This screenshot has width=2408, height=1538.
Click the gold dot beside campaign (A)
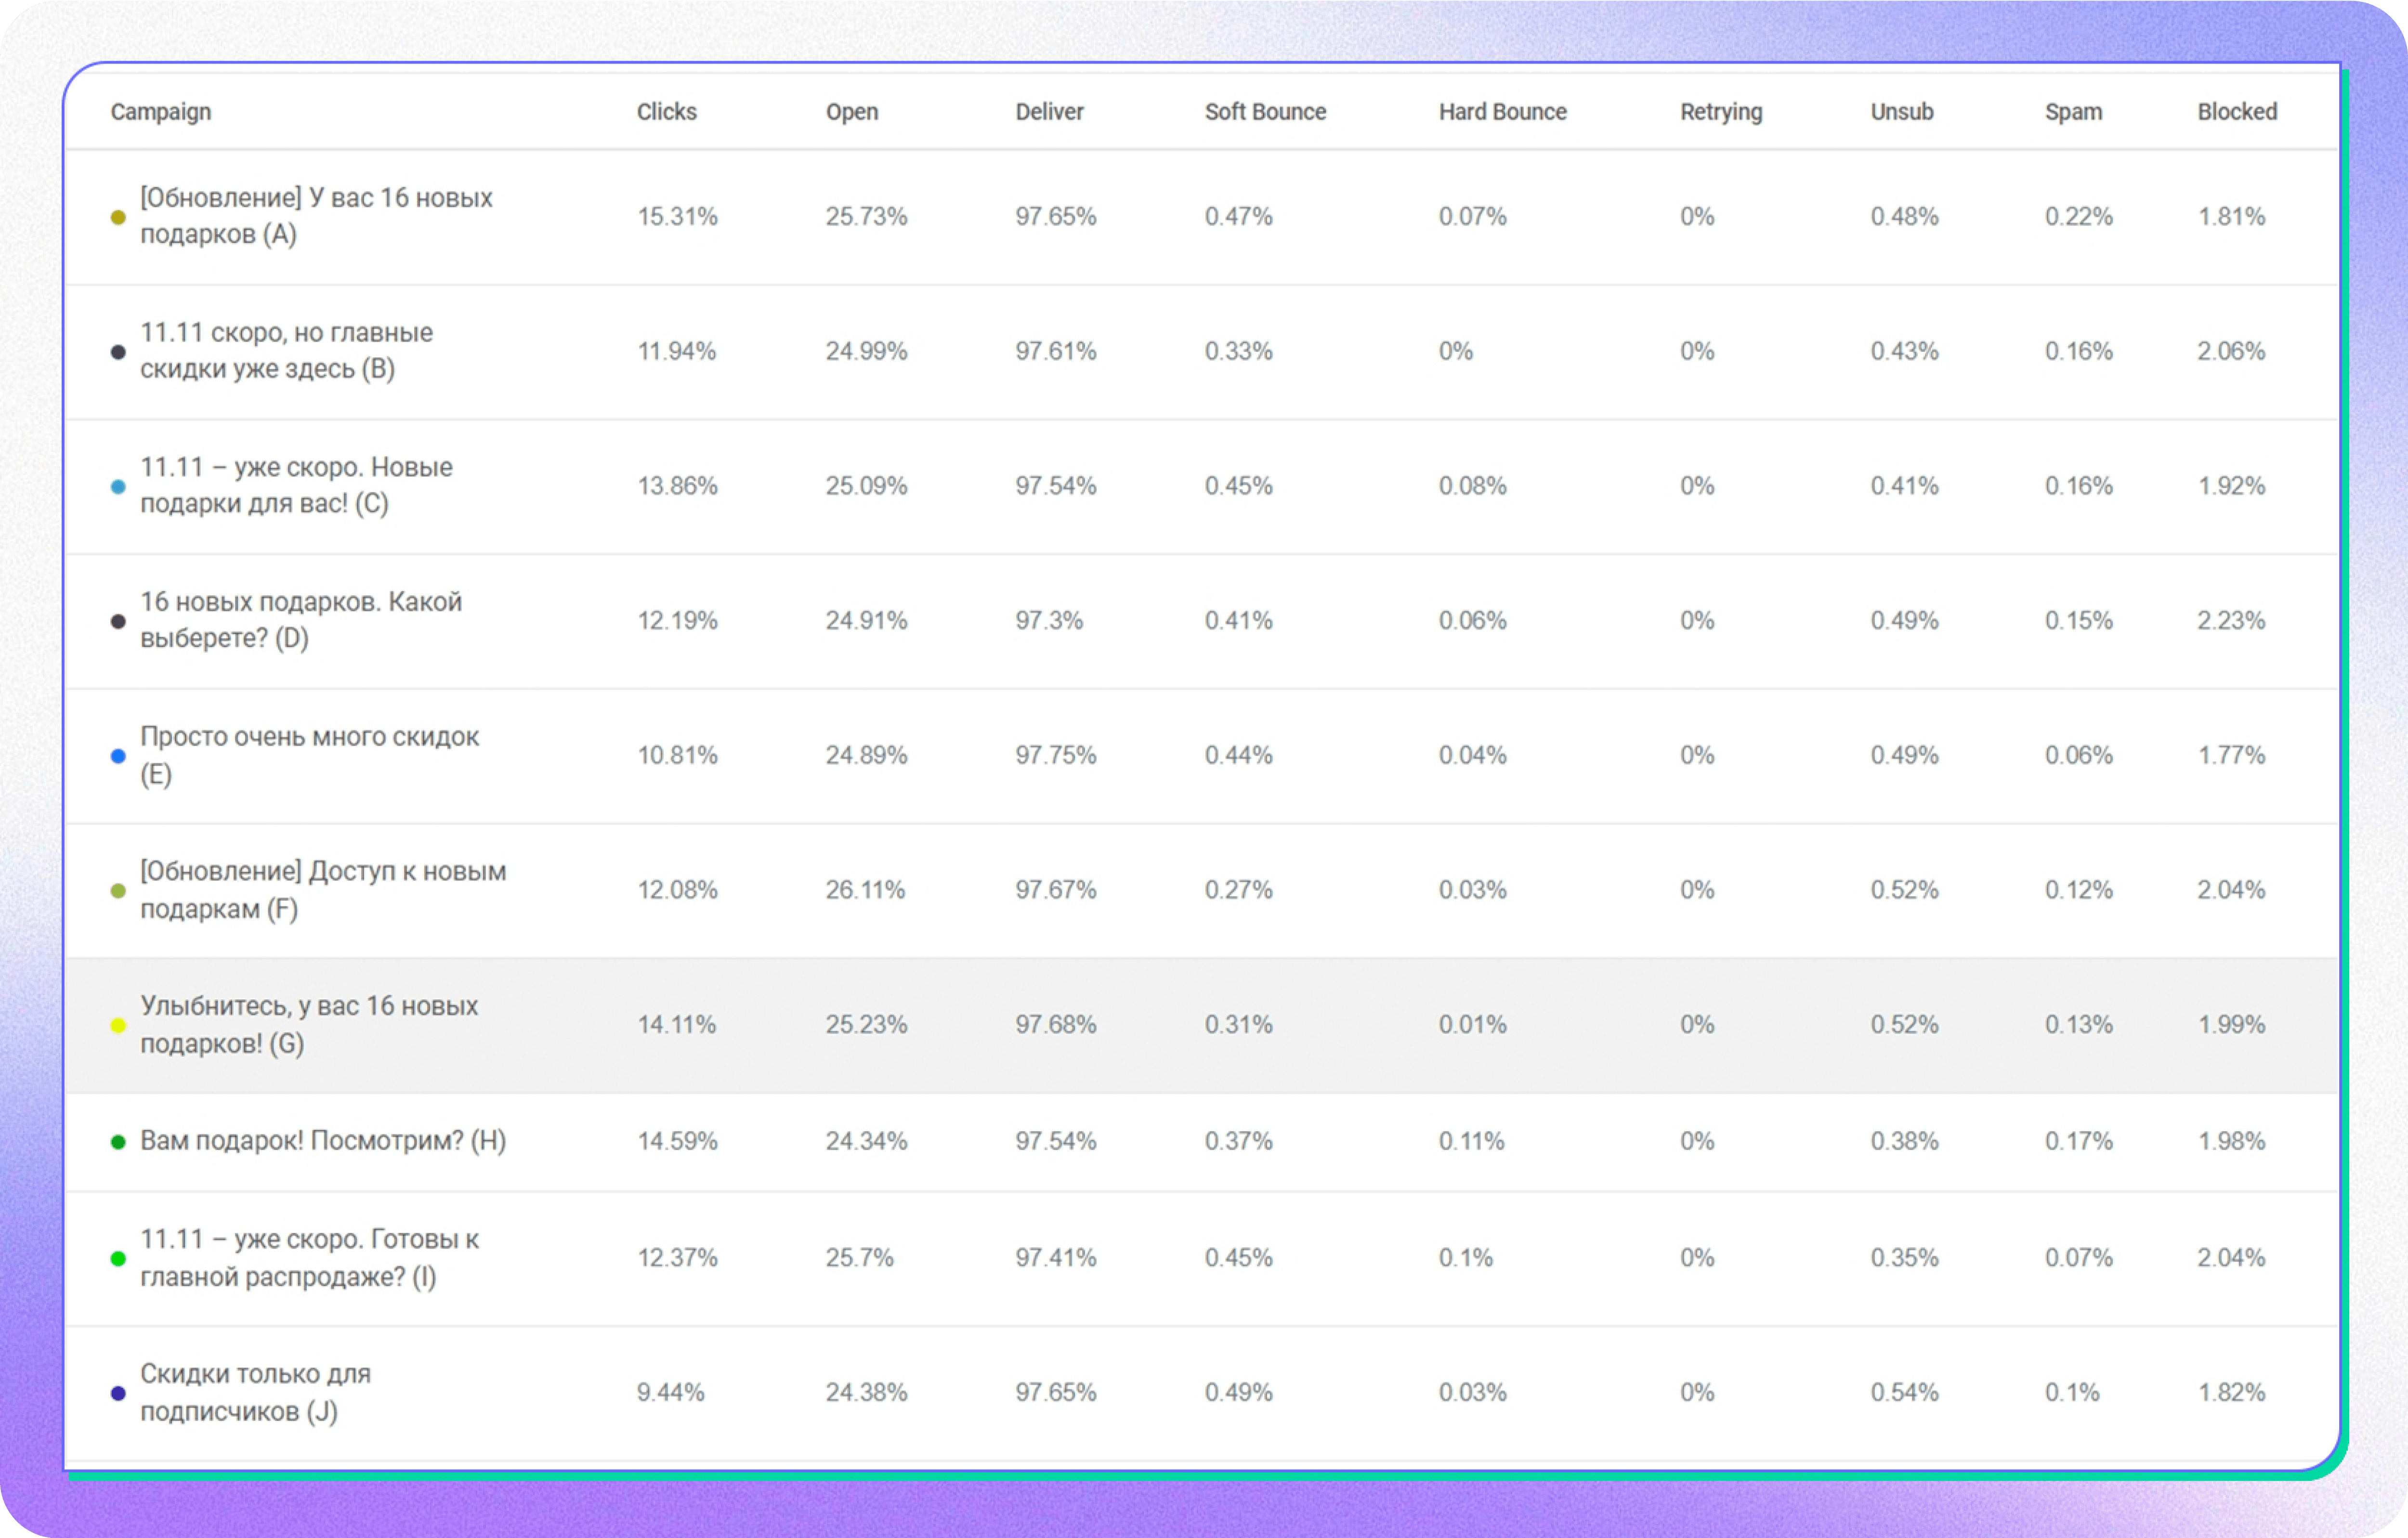[x=118, y=217]
